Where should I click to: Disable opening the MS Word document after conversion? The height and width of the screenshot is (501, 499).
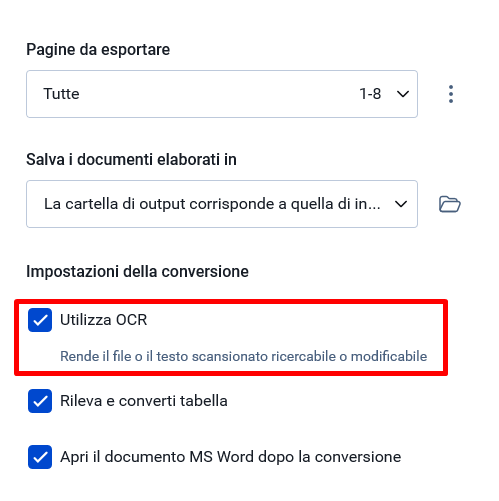pyautogui.click(x=40, y=457)
